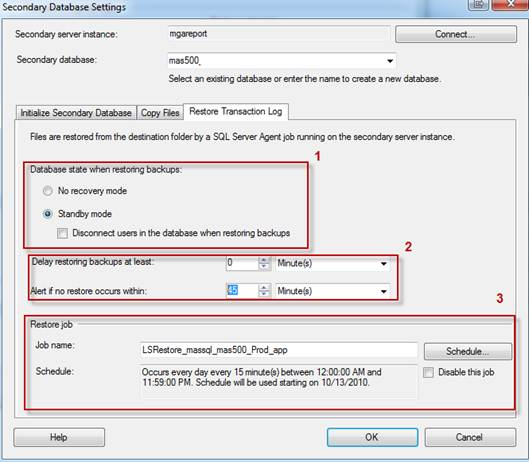
Task: Click the Connect... button
Action: [x=456, y=34]
